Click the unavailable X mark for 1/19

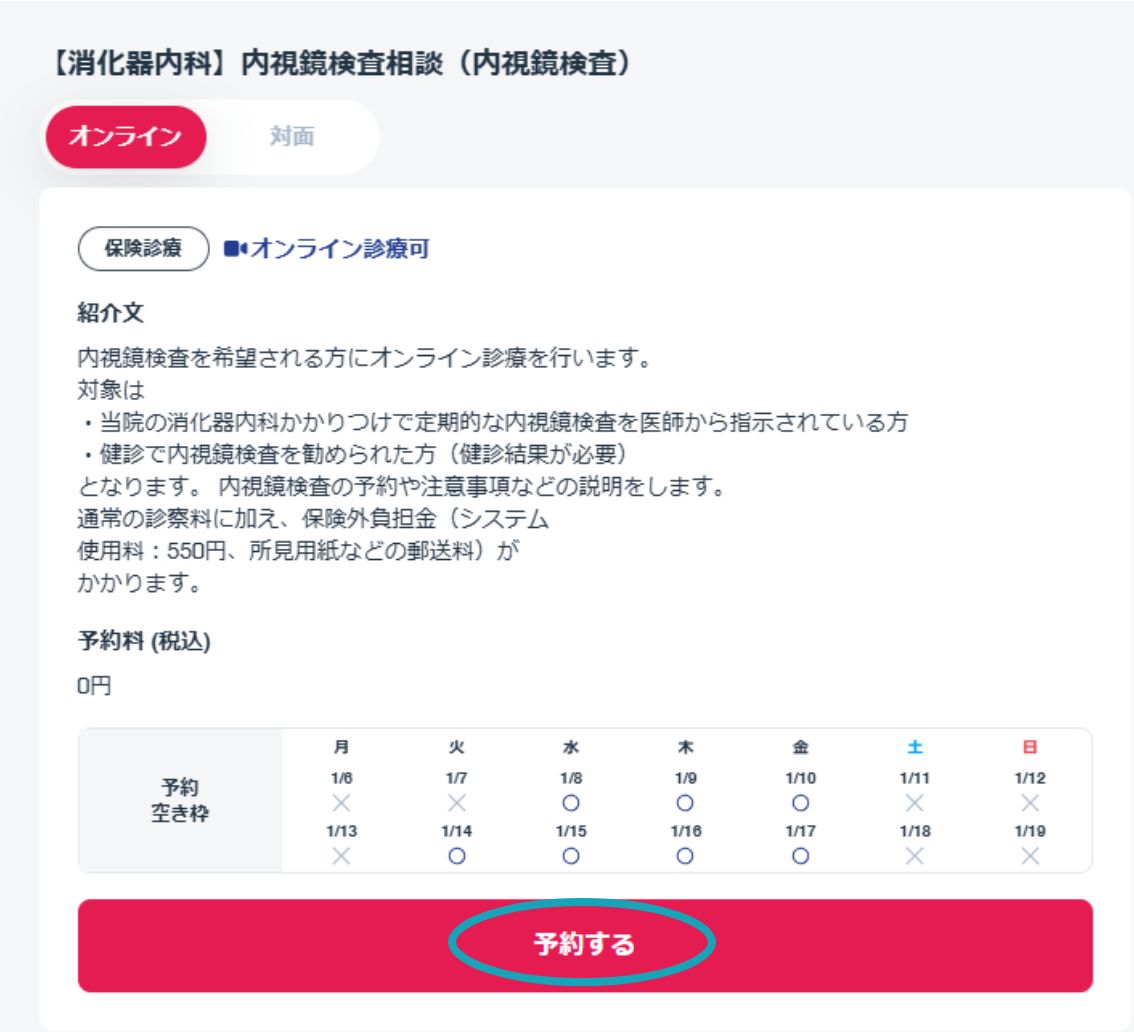(1030, 856)
